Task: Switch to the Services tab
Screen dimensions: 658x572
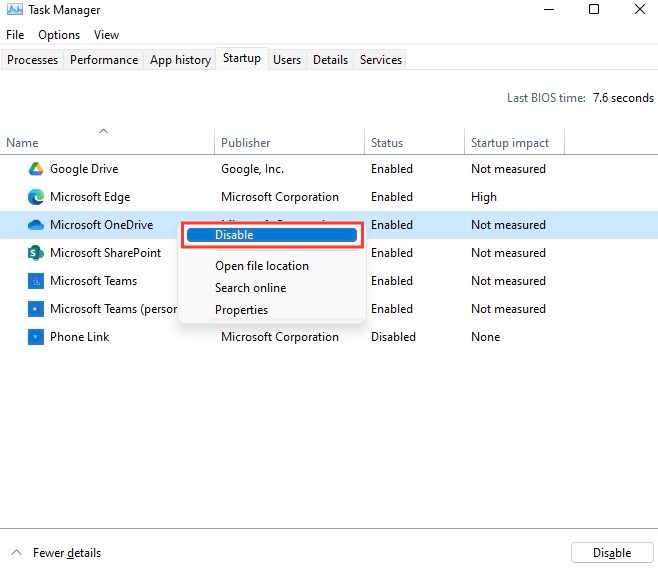Action: (381, 60)
